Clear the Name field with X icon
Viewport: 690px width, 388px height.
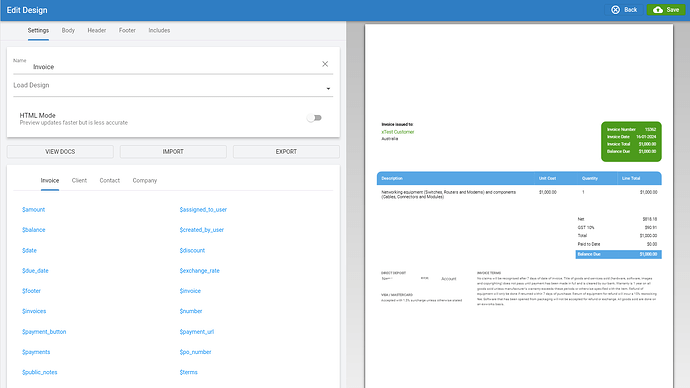(x=325, y=64)
